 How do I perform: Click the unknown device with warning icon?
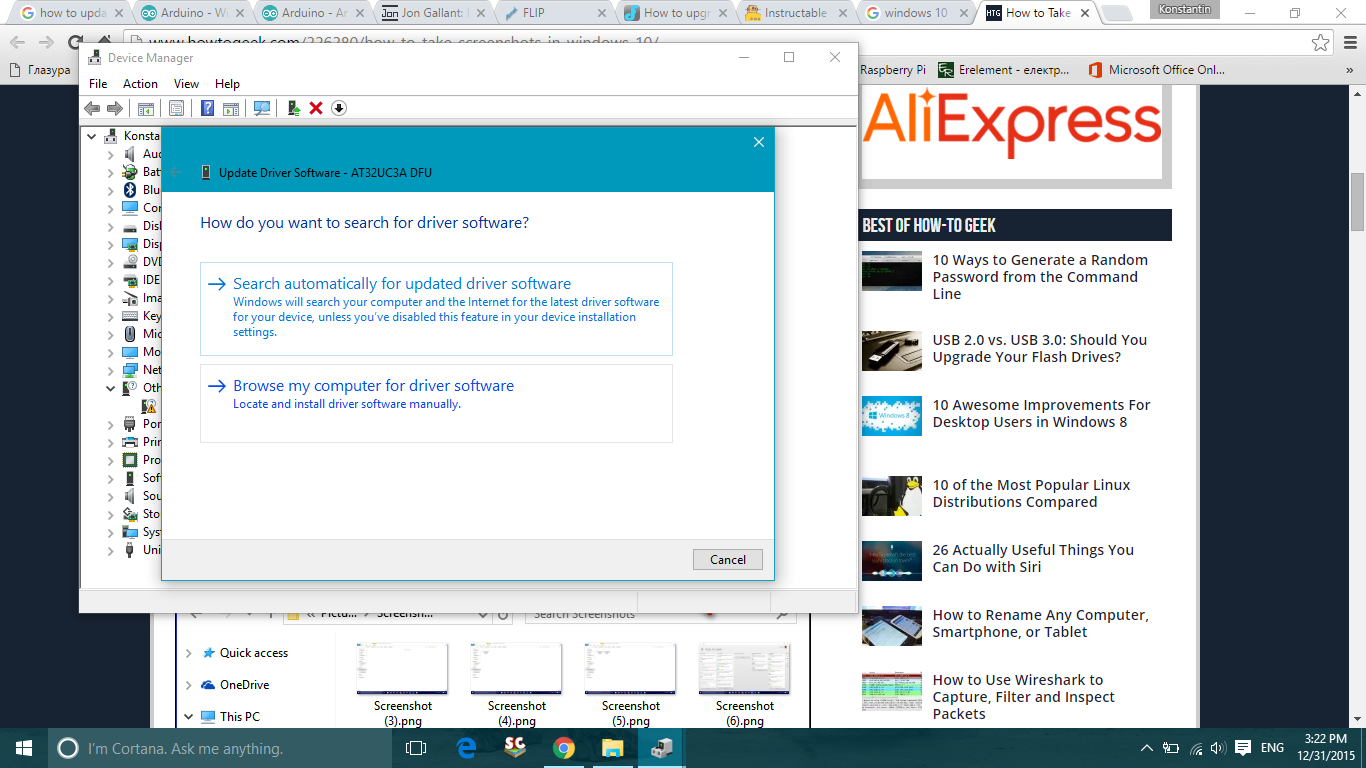148,406
